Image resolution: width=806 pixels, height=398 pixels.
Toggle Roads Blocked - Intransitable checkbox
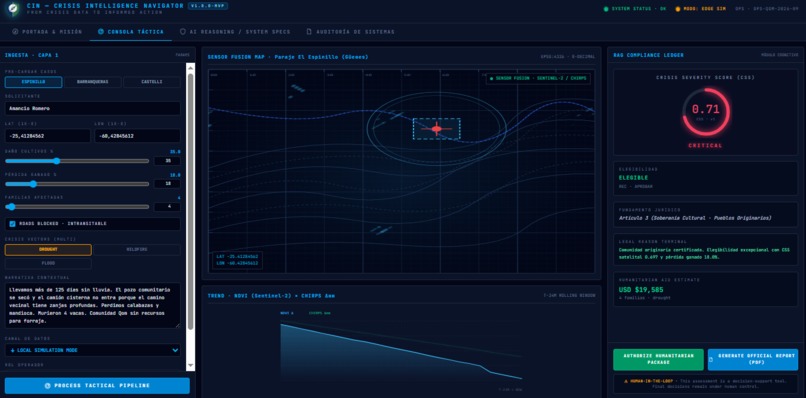(13, 224)
